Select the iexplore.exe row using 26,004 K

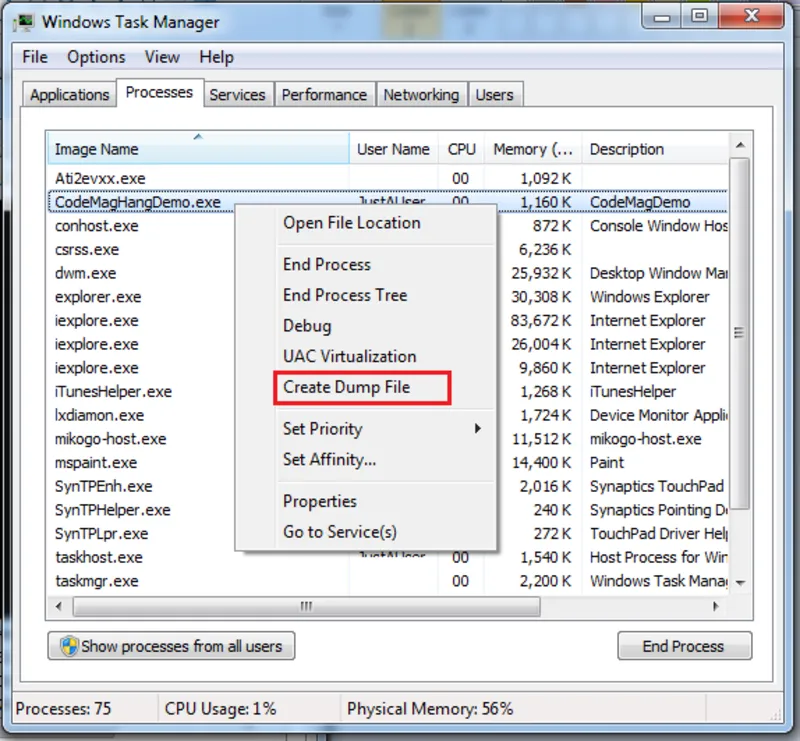click(96, 344)
